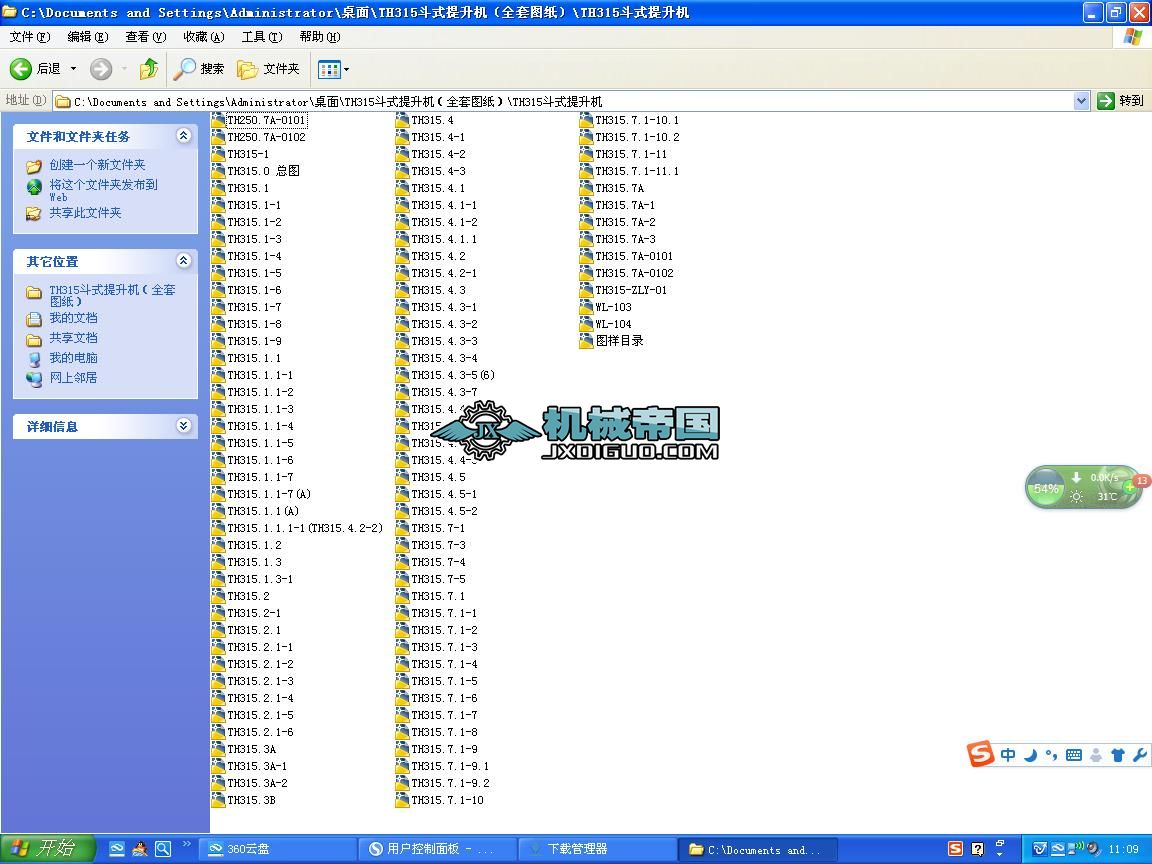The height and width of the screenshot is (864, 1152).
Task: Click the address bar path field
Action: click(563, 101)
